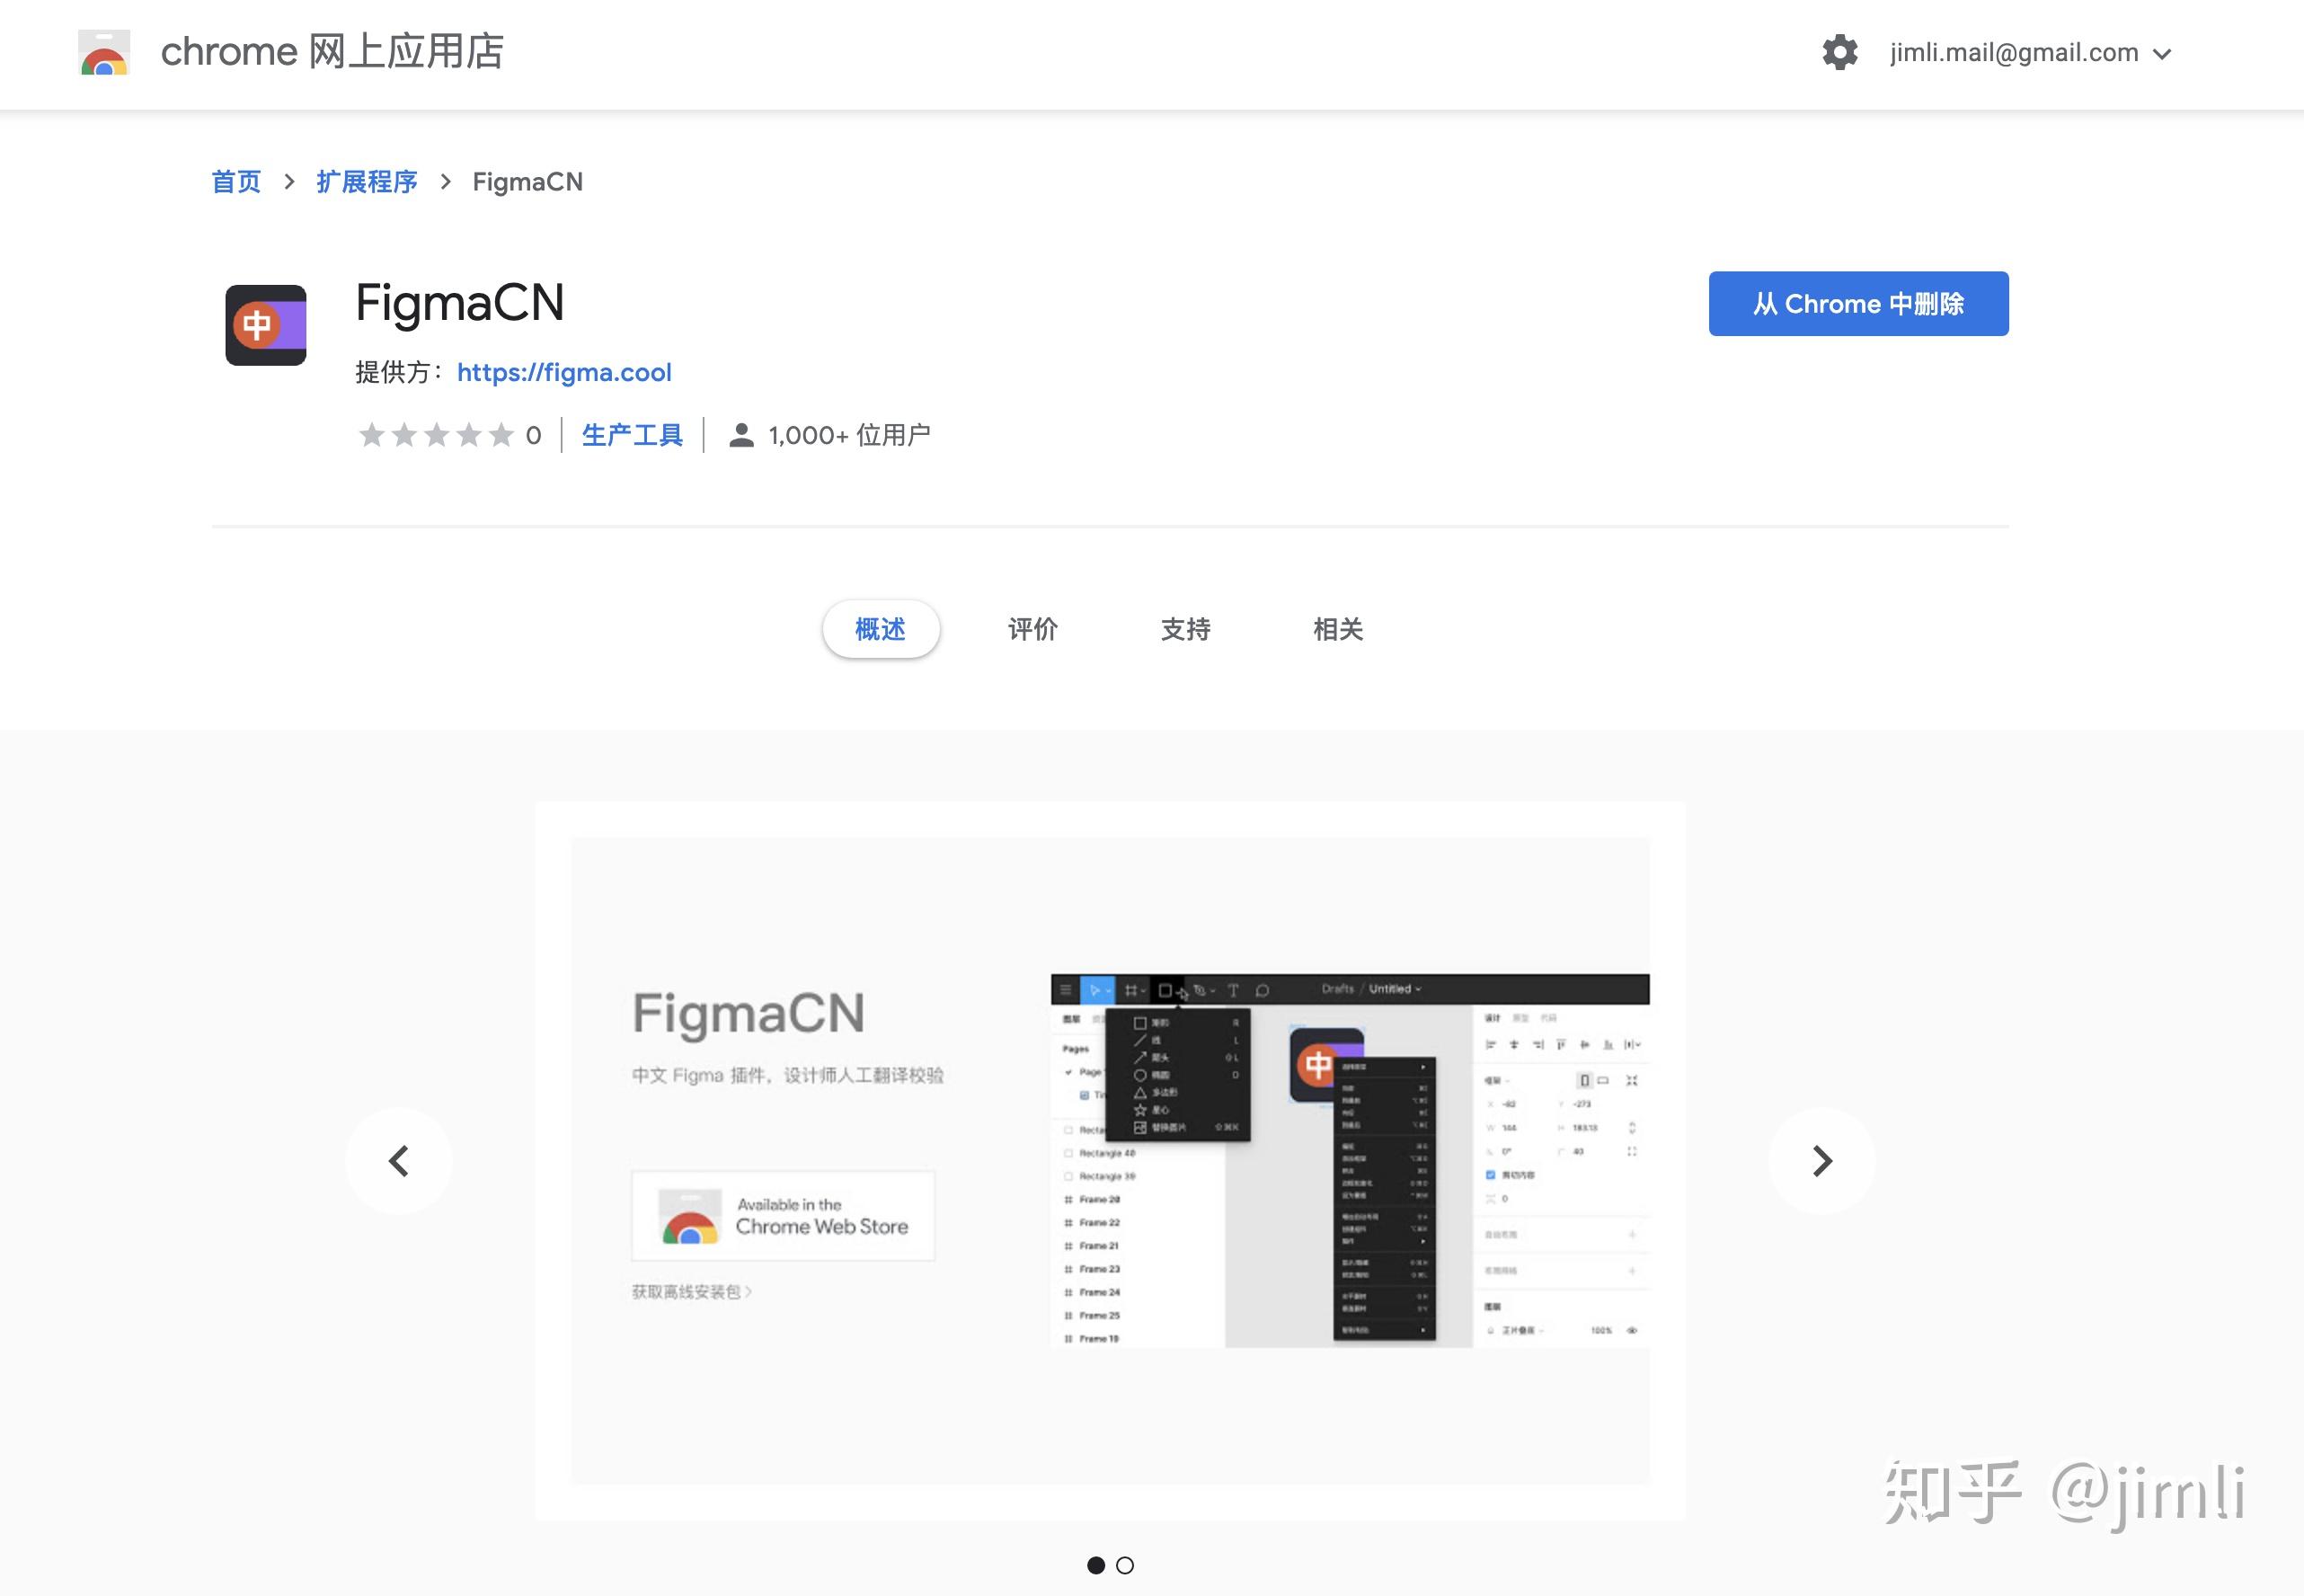Click the FigmaCN extension icon
The height and width of the screenshot is (1596, 2304).
266,324
